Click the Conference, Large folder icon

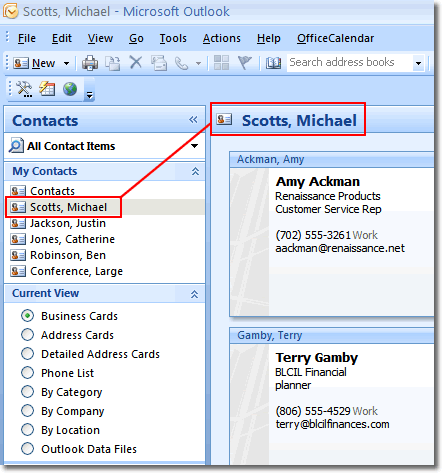pyautogui.click(x=18, y=271)
